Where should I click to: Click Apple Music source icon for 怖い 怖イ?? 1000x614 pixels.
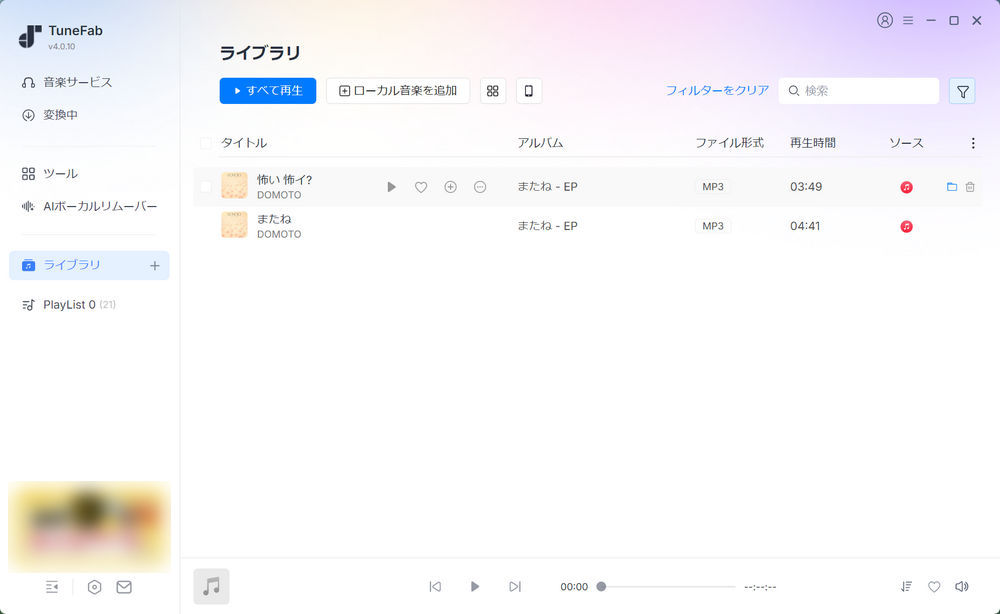906,187
